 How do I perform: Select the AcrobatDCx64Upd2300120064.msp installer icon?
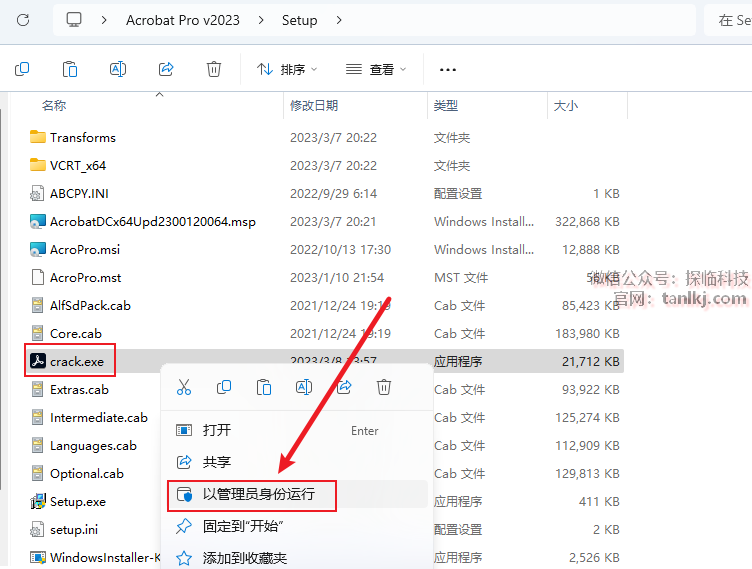(38, 221)
